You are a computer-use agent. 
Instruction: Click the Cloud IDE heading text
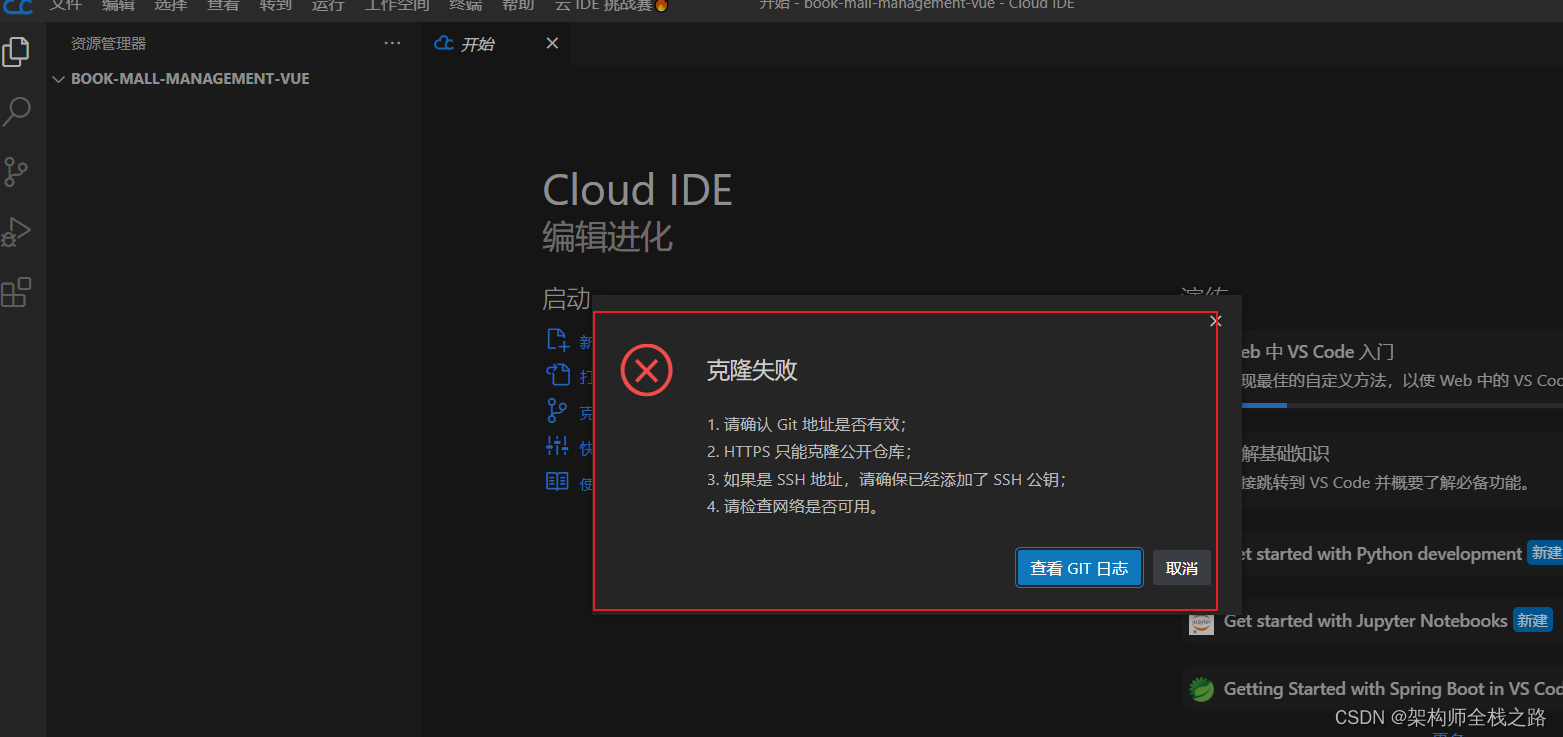637,190
